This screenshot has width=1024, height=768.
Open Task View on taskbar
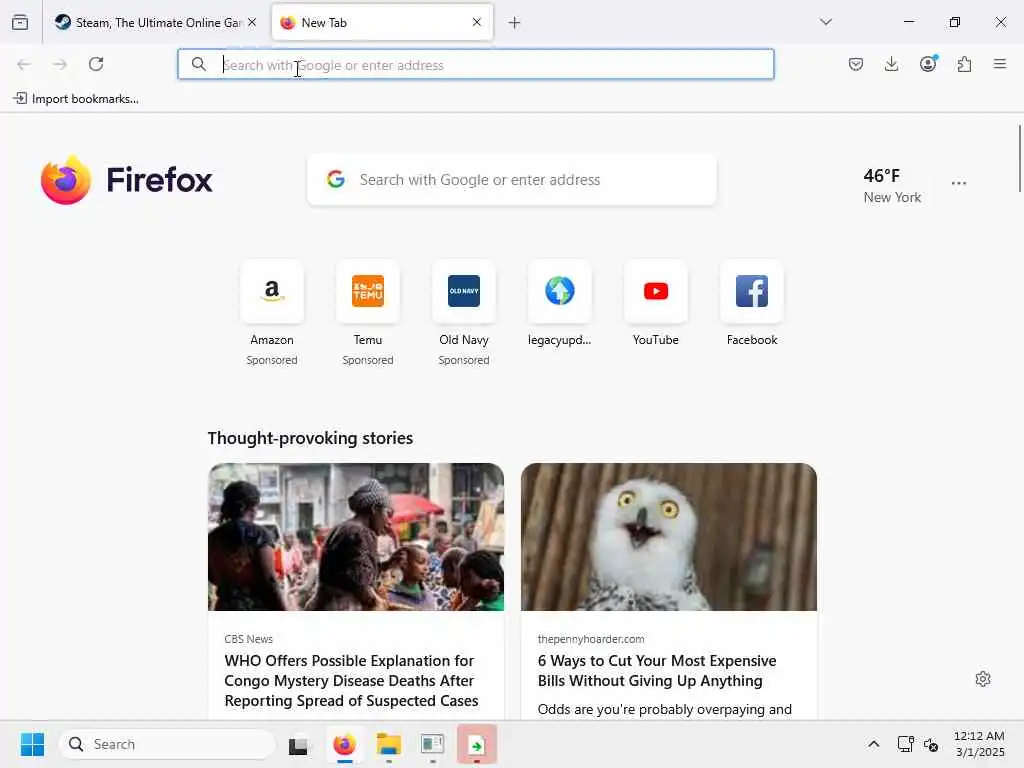298,744
